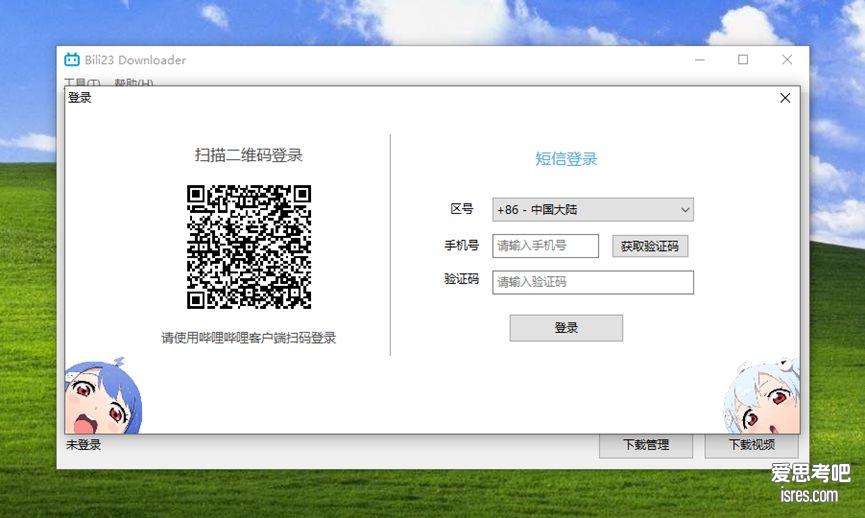Click the 请输入手机号 phone number field
Viewport: 865px width, 518px height.
(545, 245)
